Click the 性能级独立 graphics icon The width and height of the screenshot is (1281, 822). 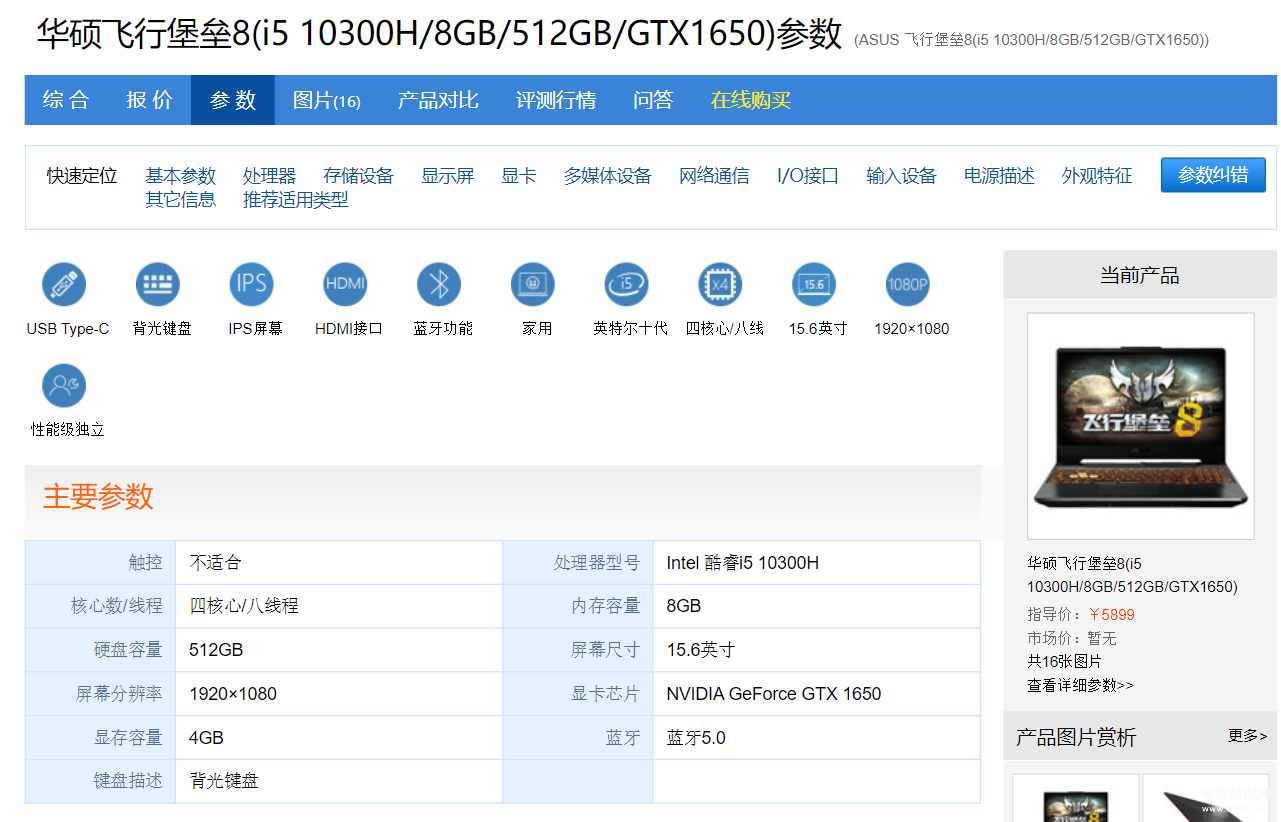click(64, 386)
